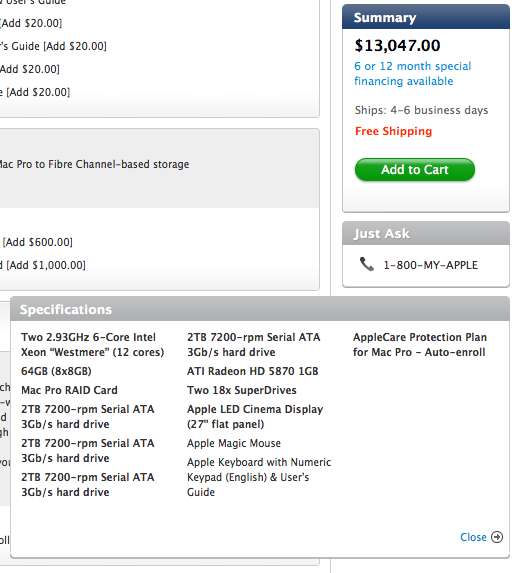This screenshot has width=526, height=573.
Task: Select the 's Guide Add $20.00 option
Action: (x=53, y=46)
